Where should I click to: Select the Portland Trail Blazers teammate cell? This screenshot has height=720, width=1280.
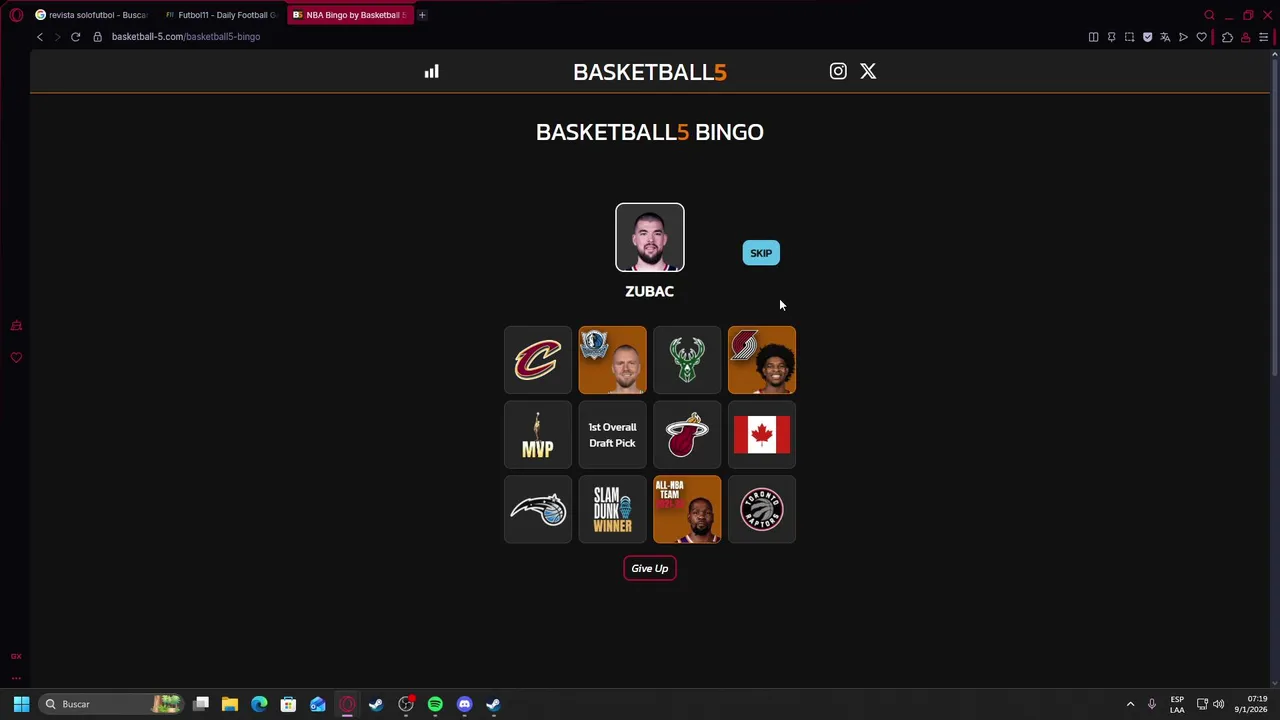762,360
